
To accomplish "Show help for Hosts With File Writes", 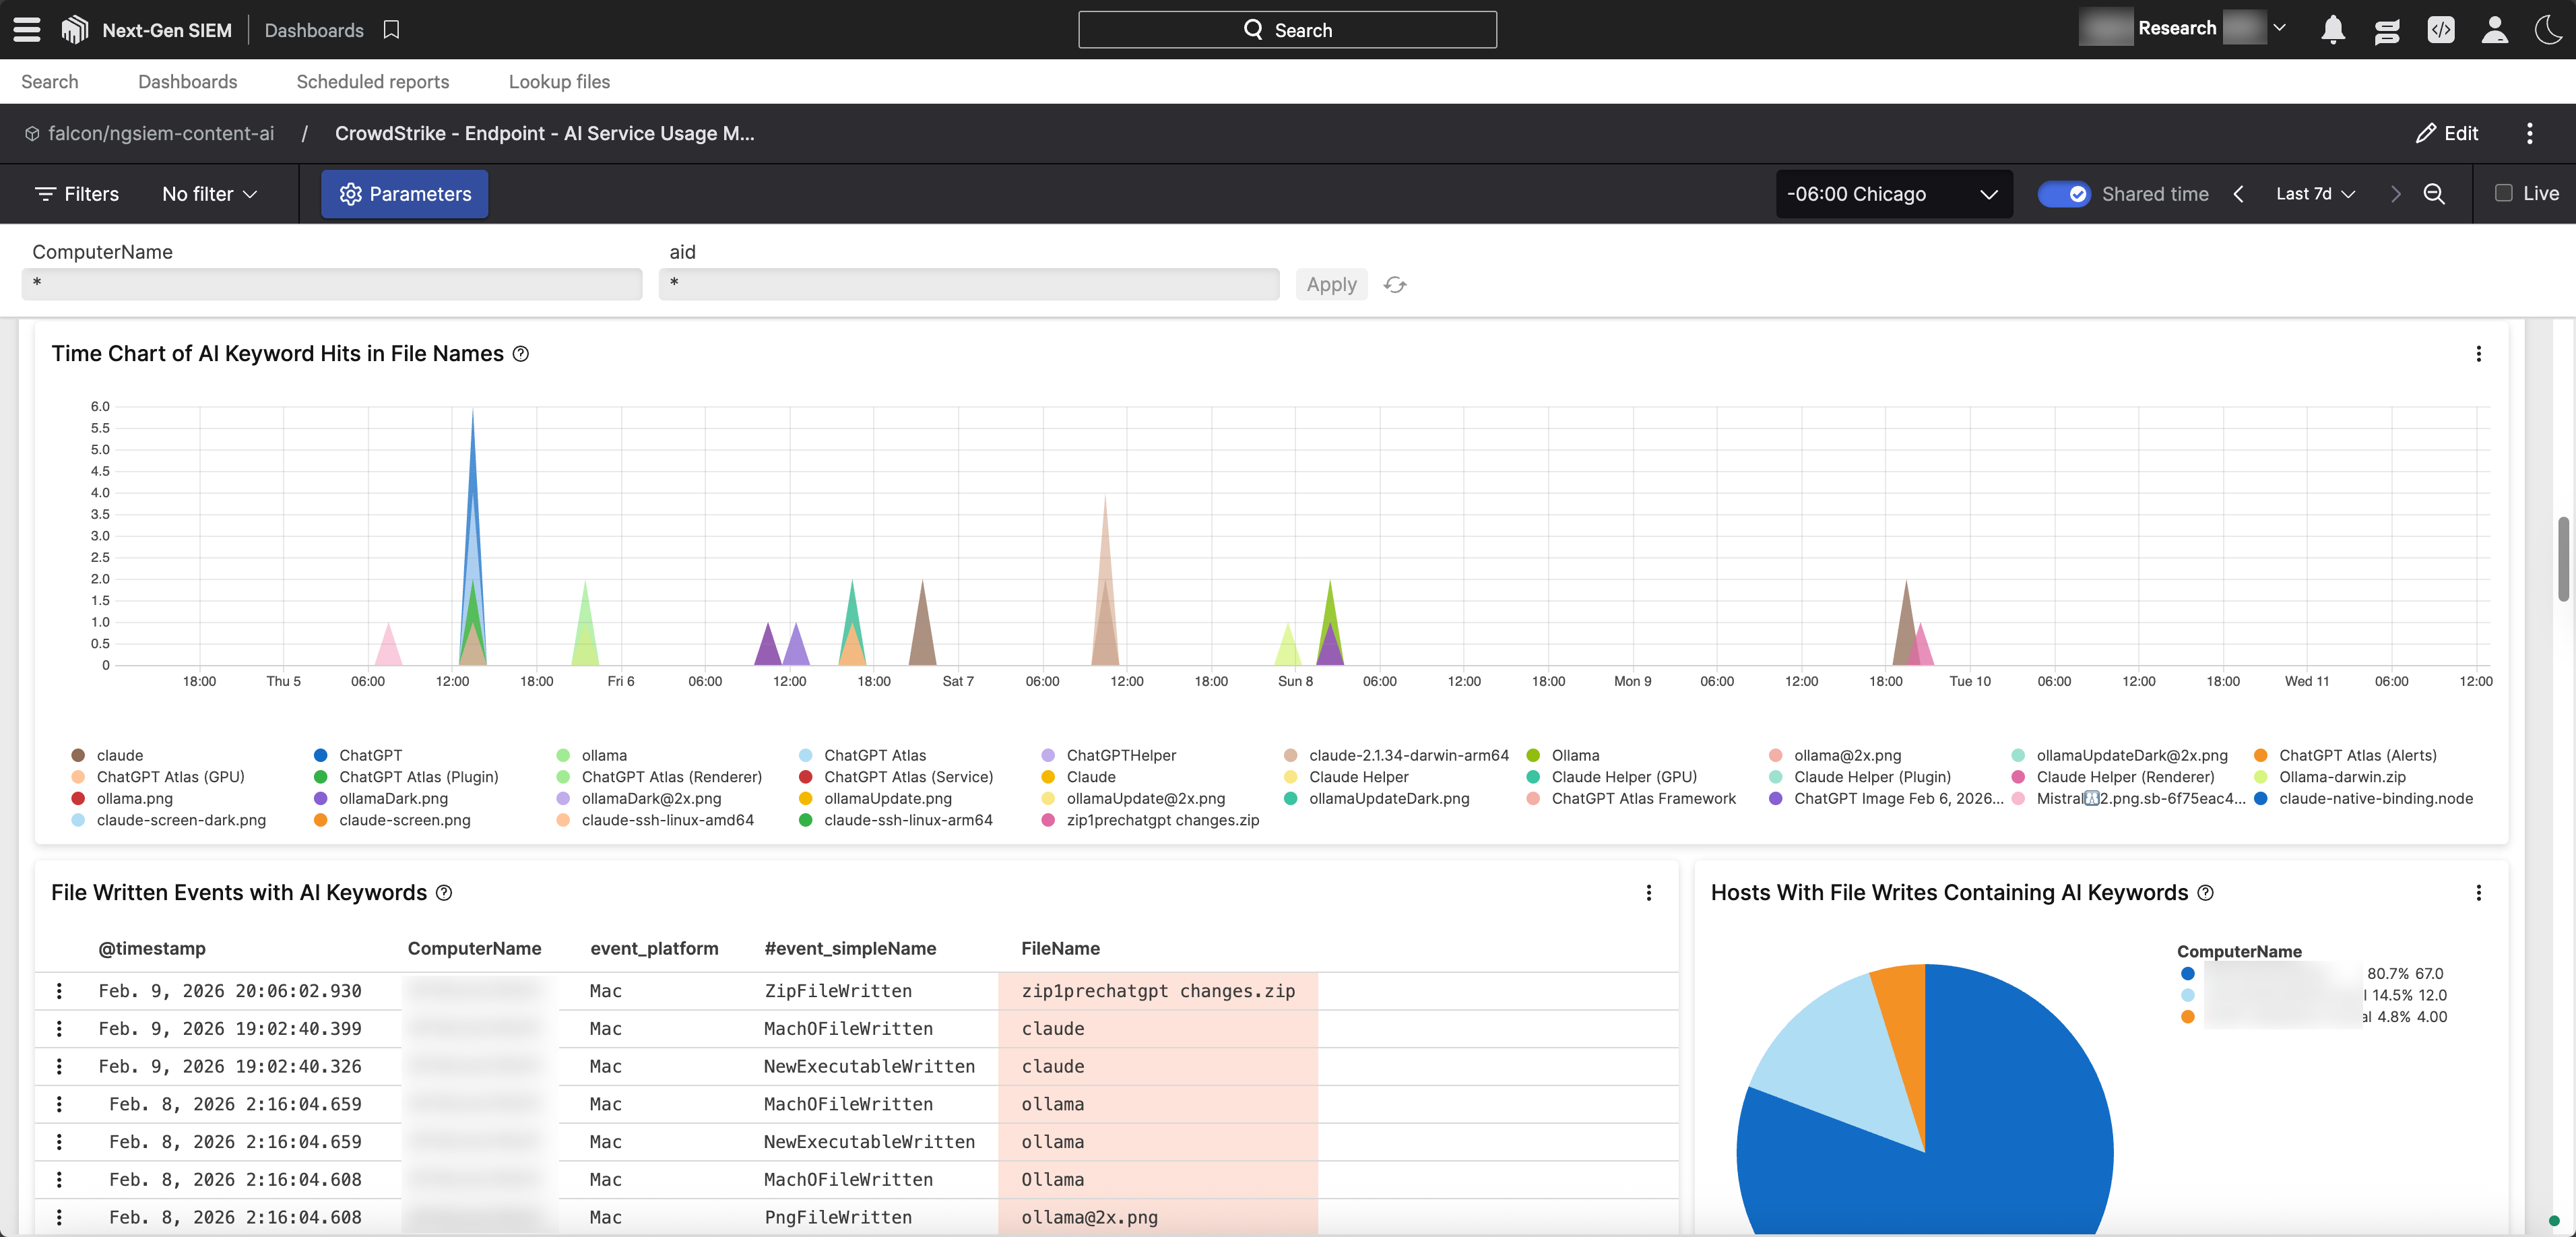I will (2205, 893).
